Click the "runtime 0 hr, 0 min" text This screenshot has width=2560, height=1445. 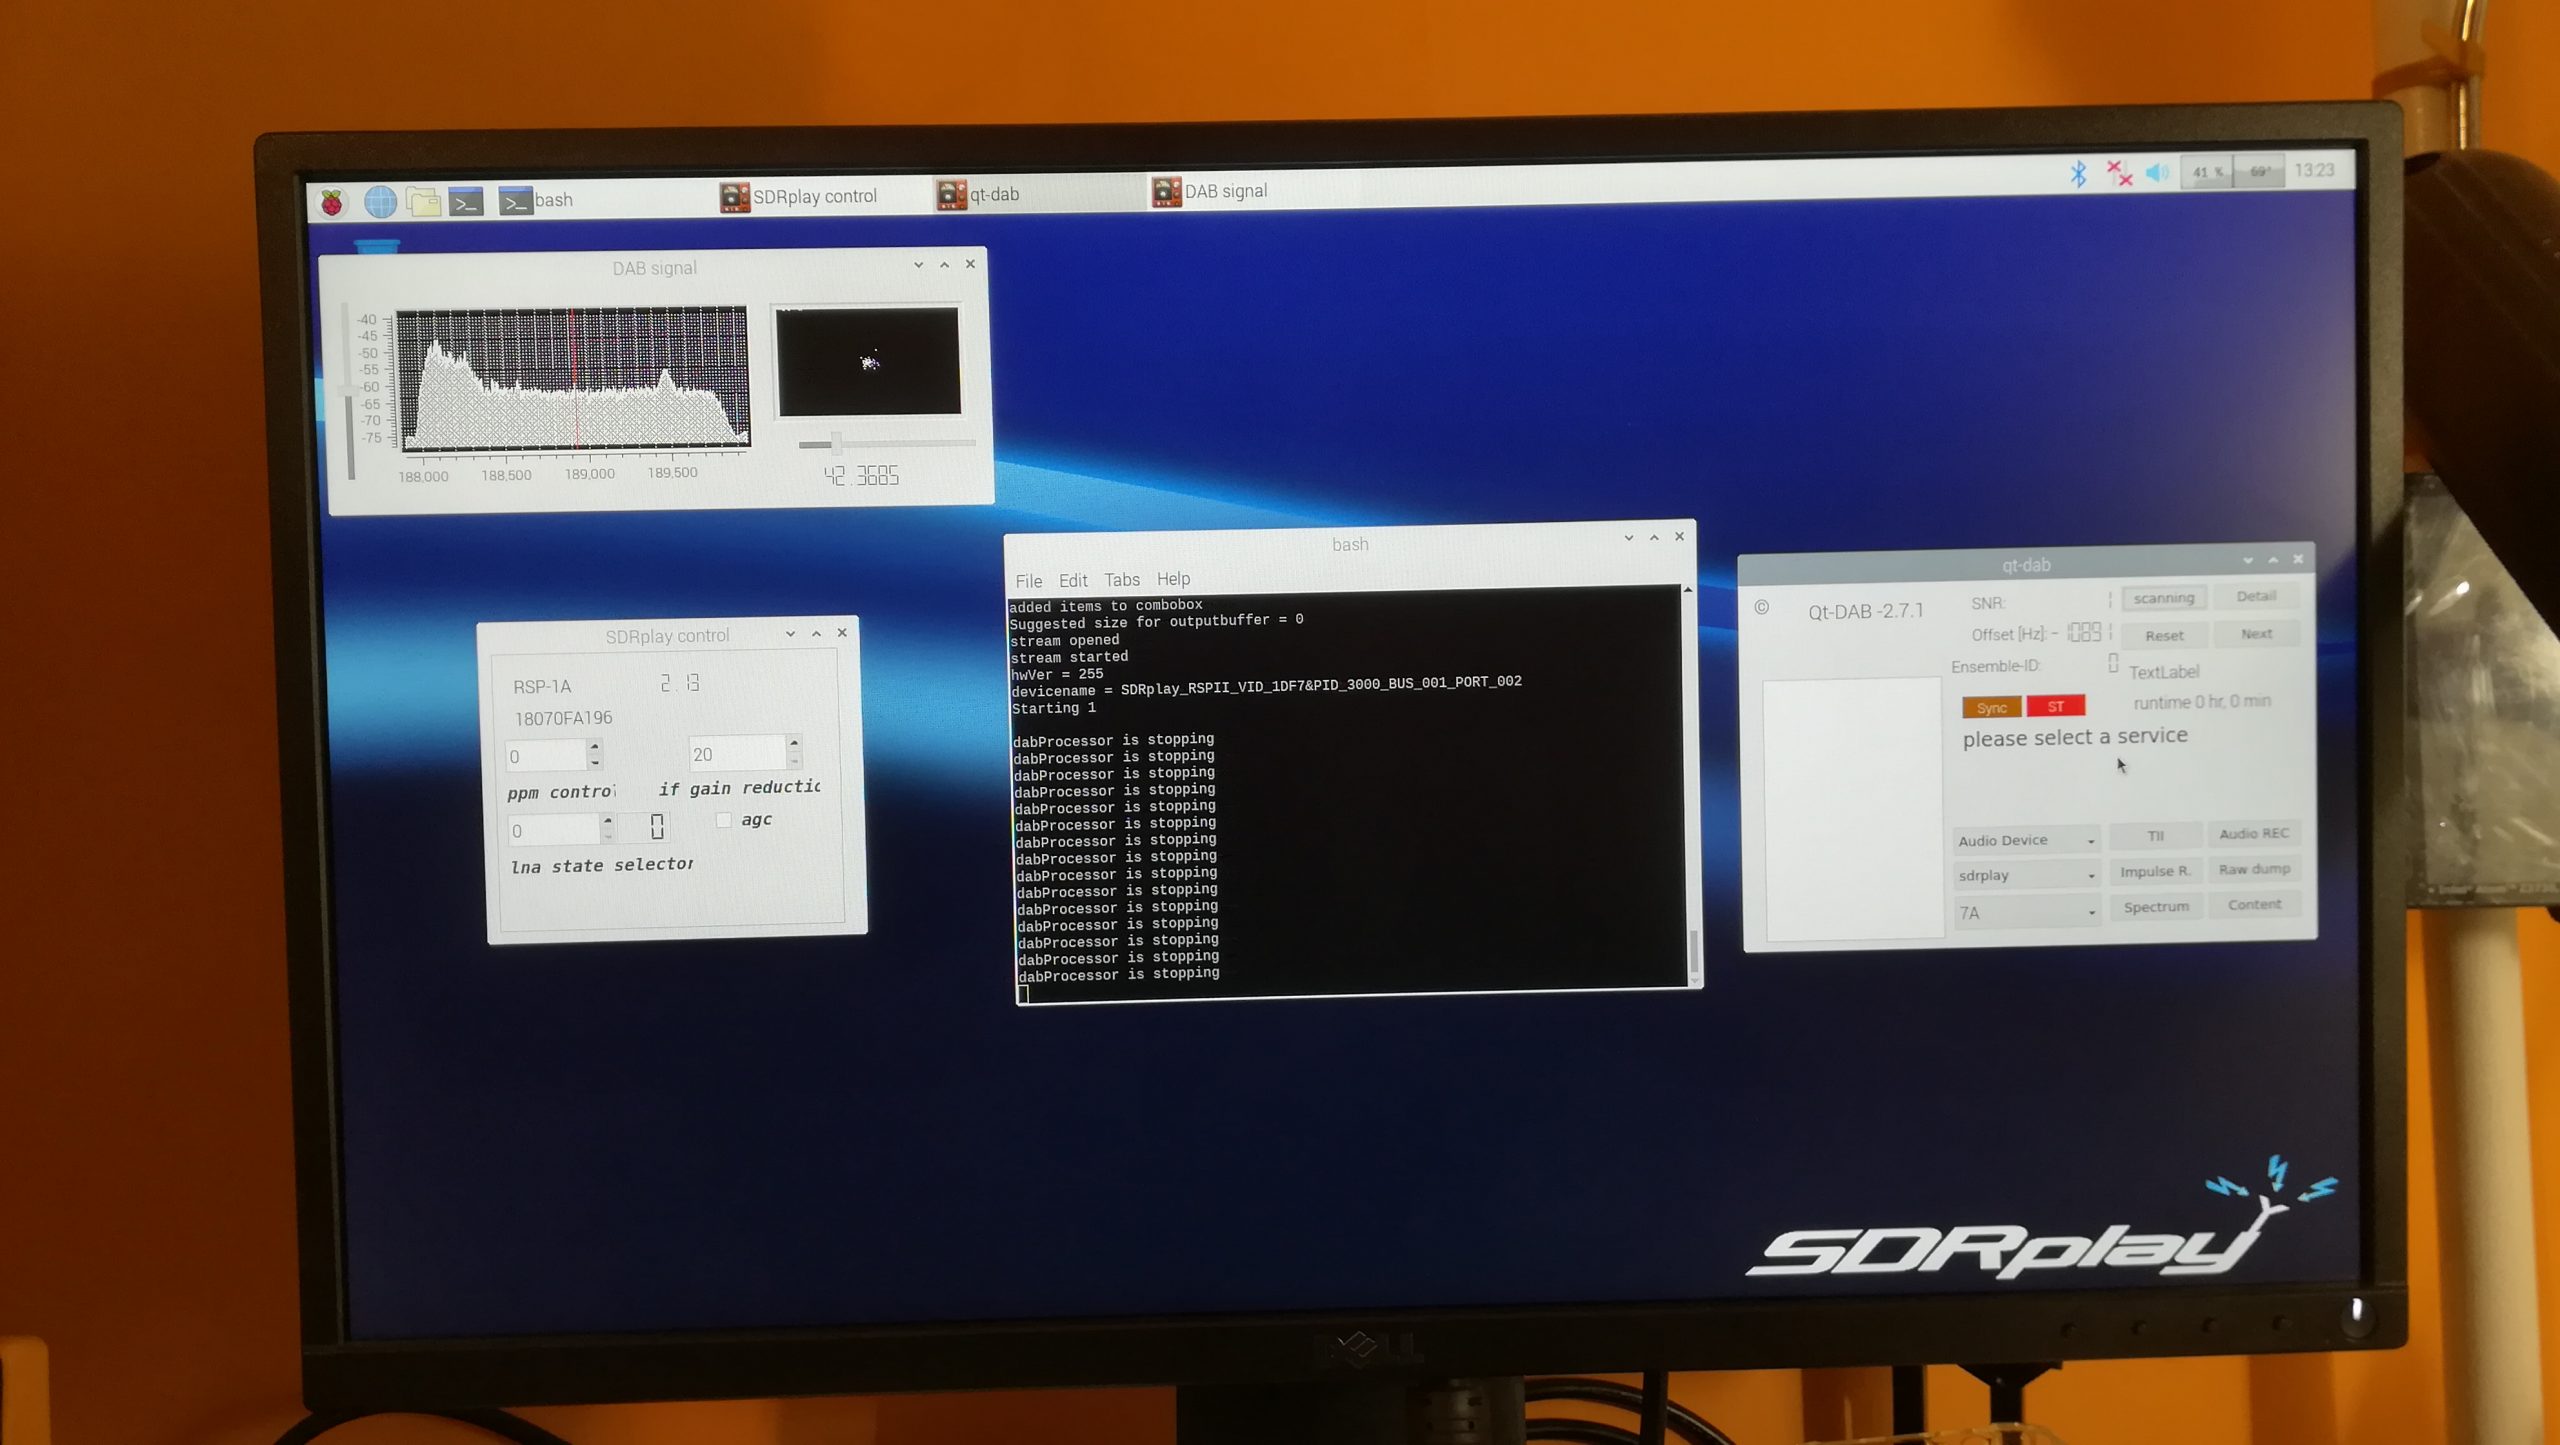pos(2202,703)
